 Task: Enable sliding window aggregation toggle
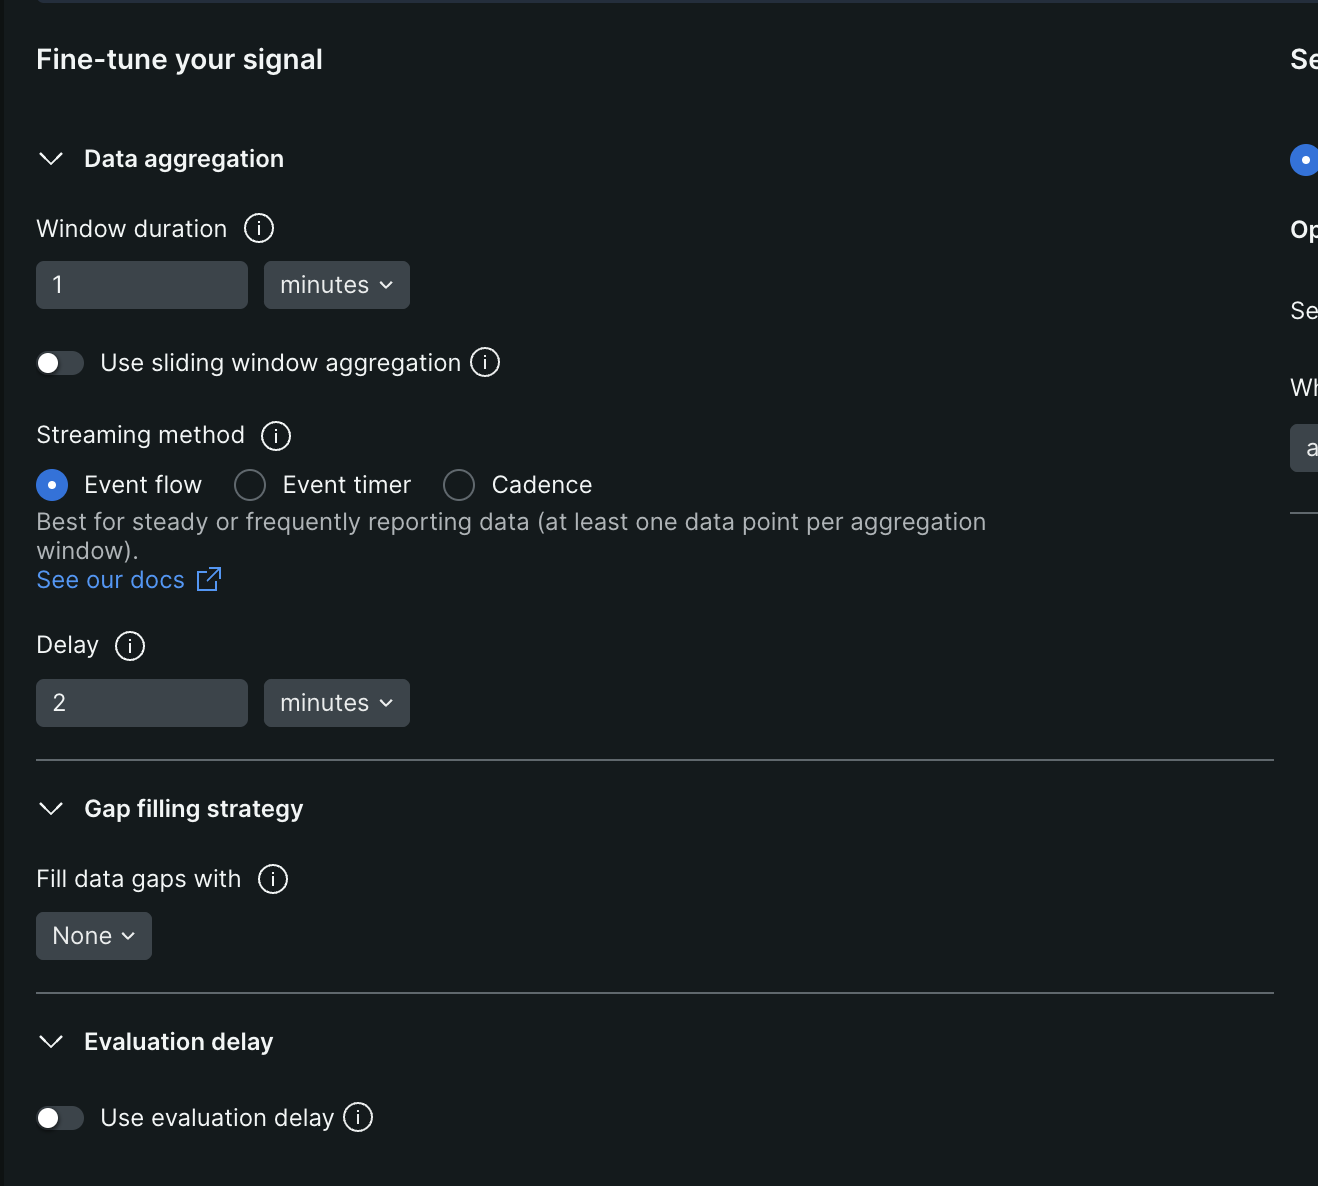tap(60, 363)
